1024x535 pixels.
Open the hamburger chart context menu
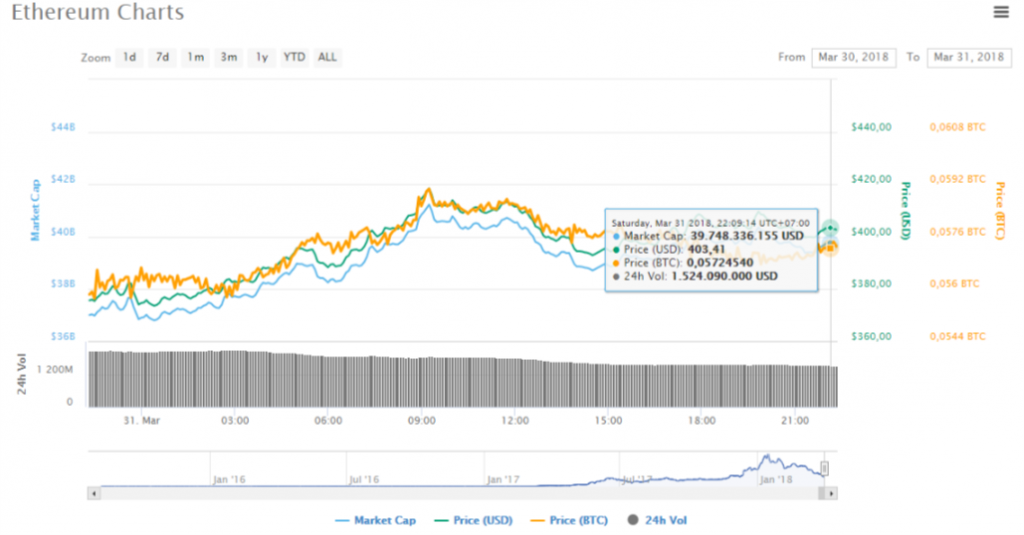[1001, 12]
